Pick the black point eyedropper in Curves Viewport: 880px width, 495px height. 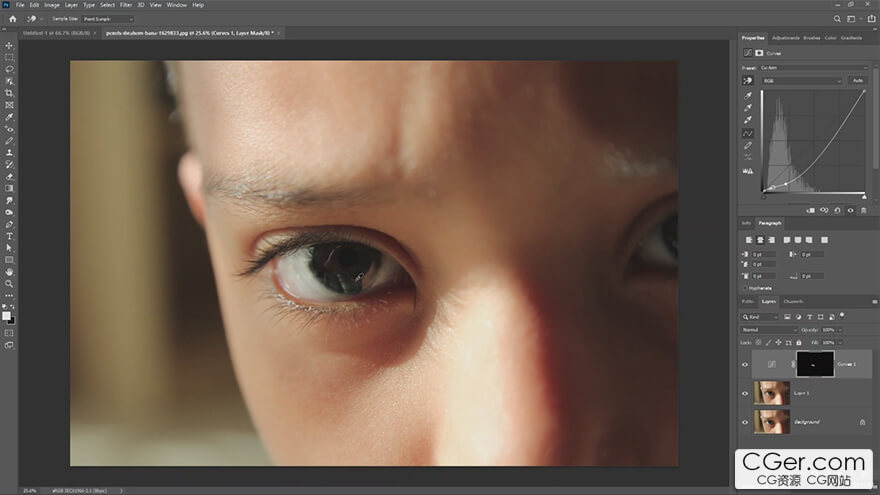pos(748,96)
